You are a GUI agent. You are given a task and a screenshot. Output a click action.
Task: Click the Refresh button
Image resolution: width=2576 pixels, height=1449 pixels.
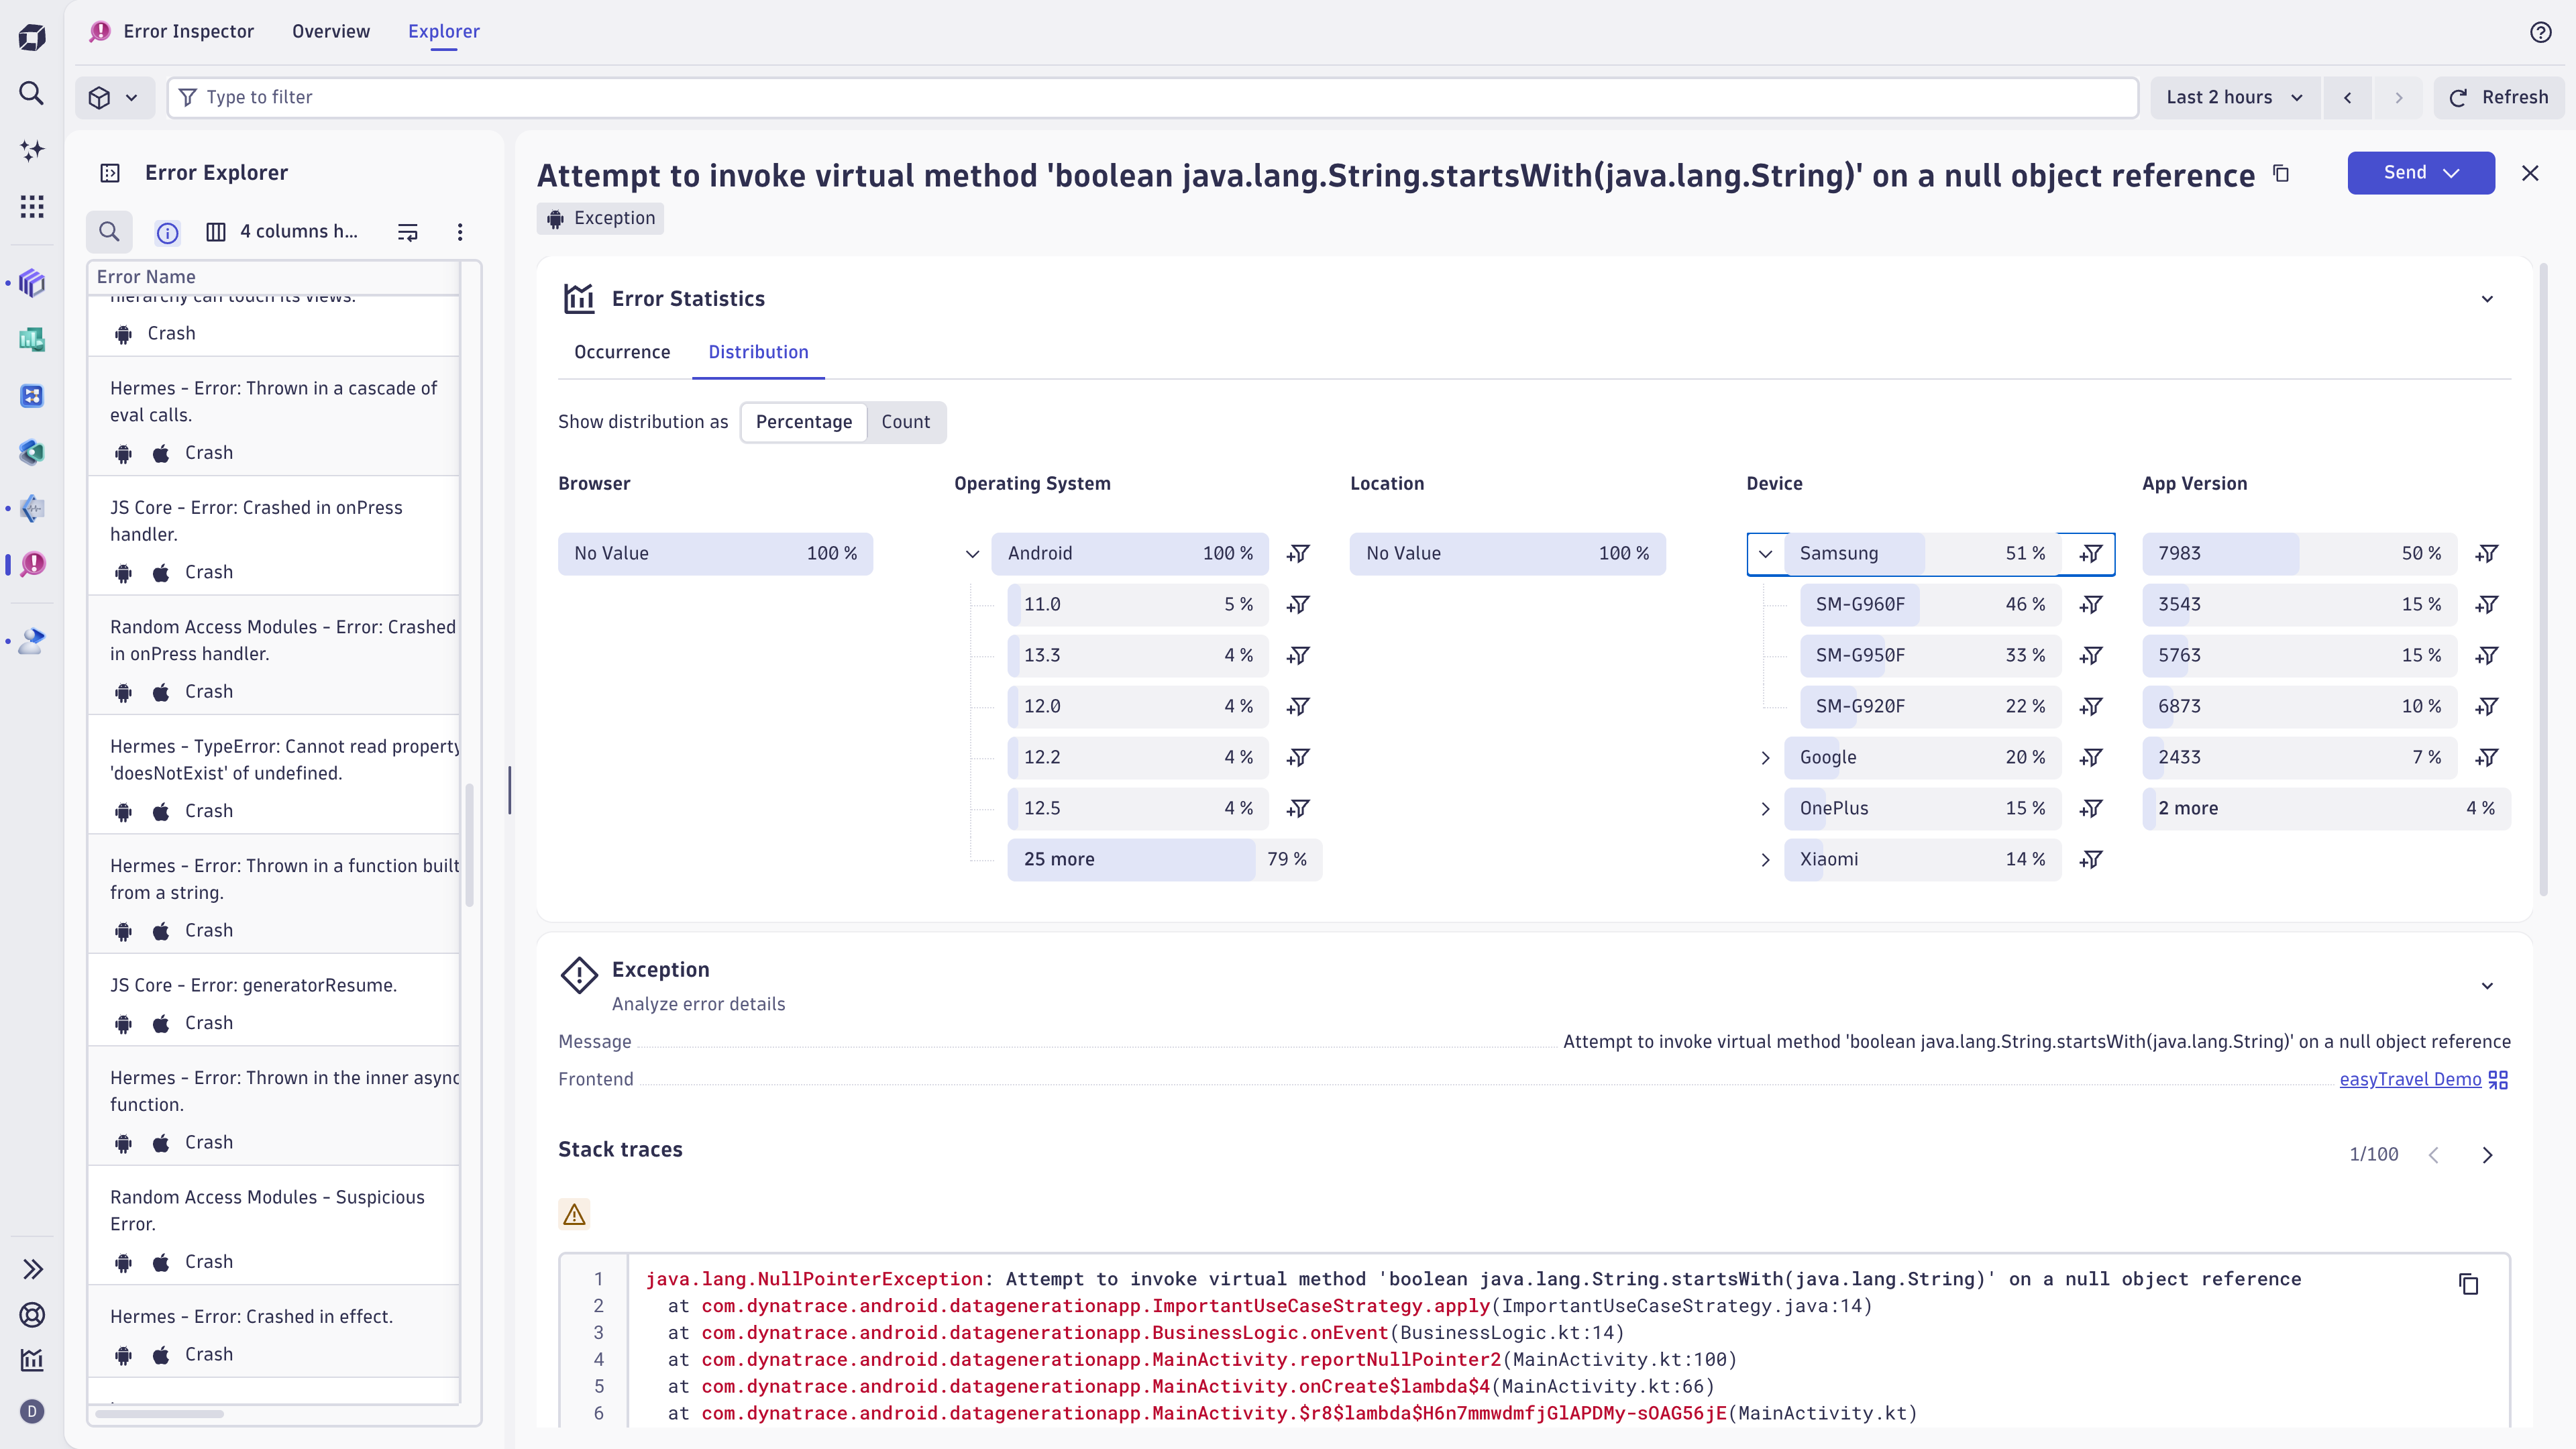[x=2498, y=97]
